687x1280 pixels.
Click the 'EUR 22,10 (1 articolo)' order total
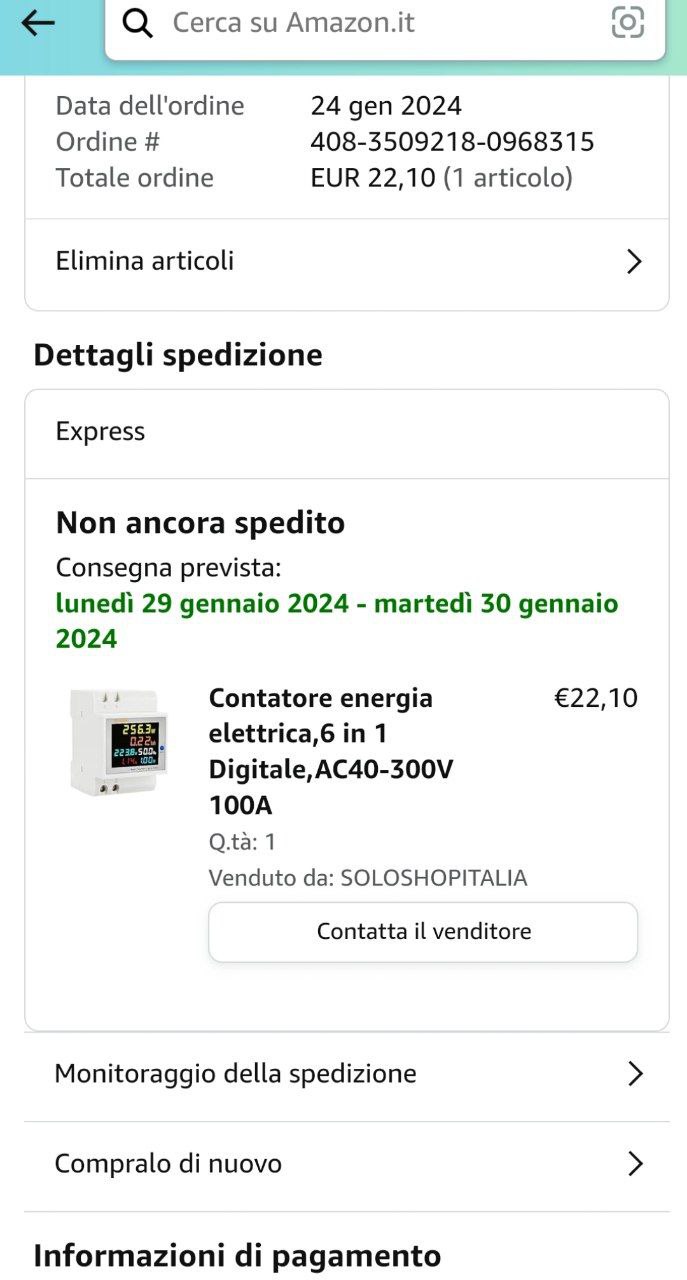click(441, 178)
